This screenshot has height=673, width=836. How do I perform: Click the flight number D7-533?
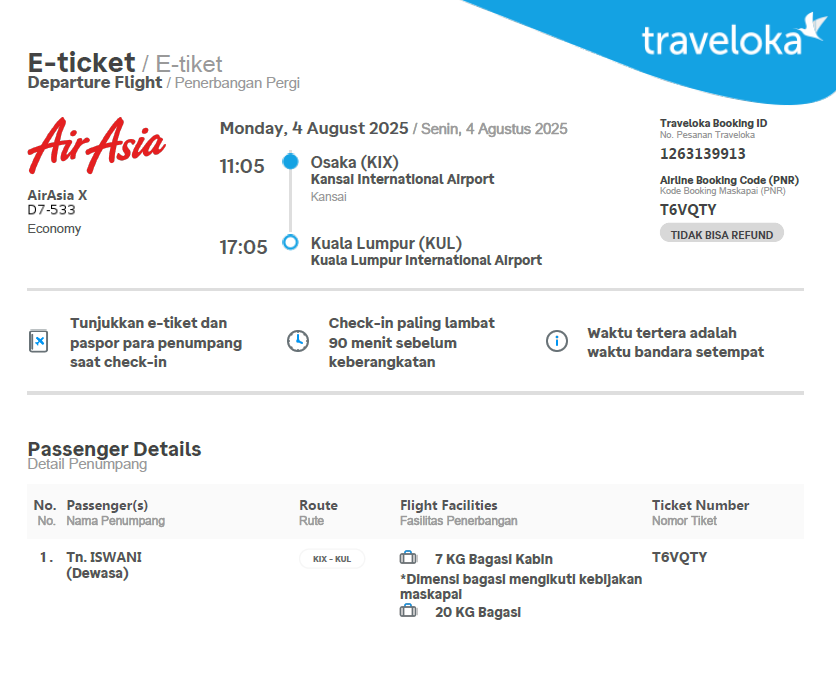point(51,210)
